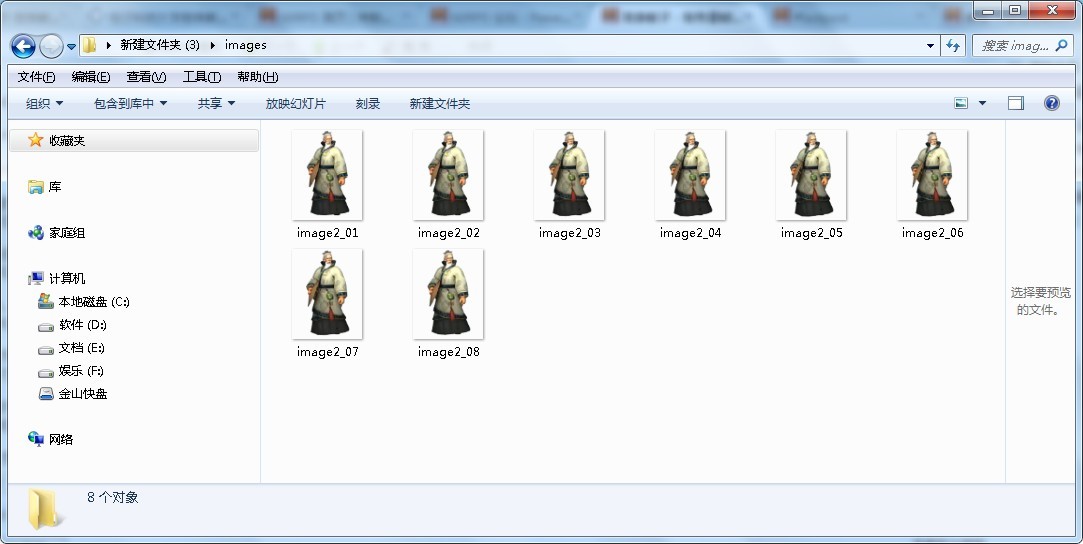
Task: Click the folder icon in address bar
Action: pos(90,46)
